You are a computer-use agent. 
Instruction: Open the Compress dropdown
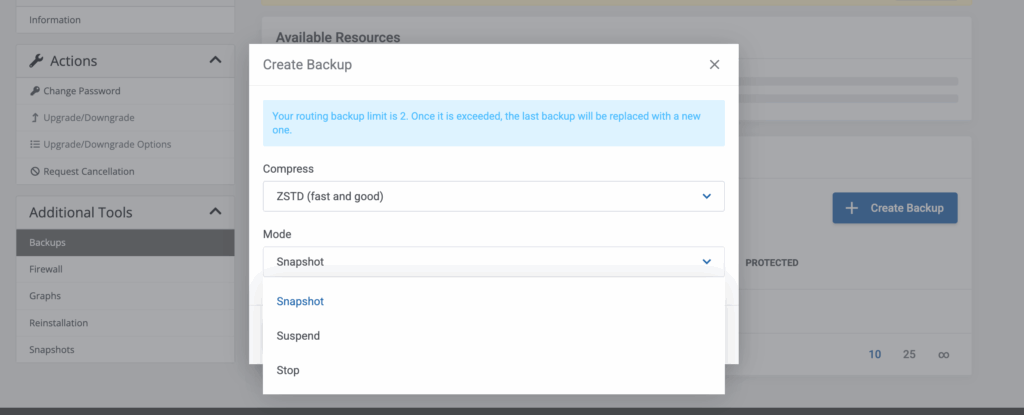493,196
